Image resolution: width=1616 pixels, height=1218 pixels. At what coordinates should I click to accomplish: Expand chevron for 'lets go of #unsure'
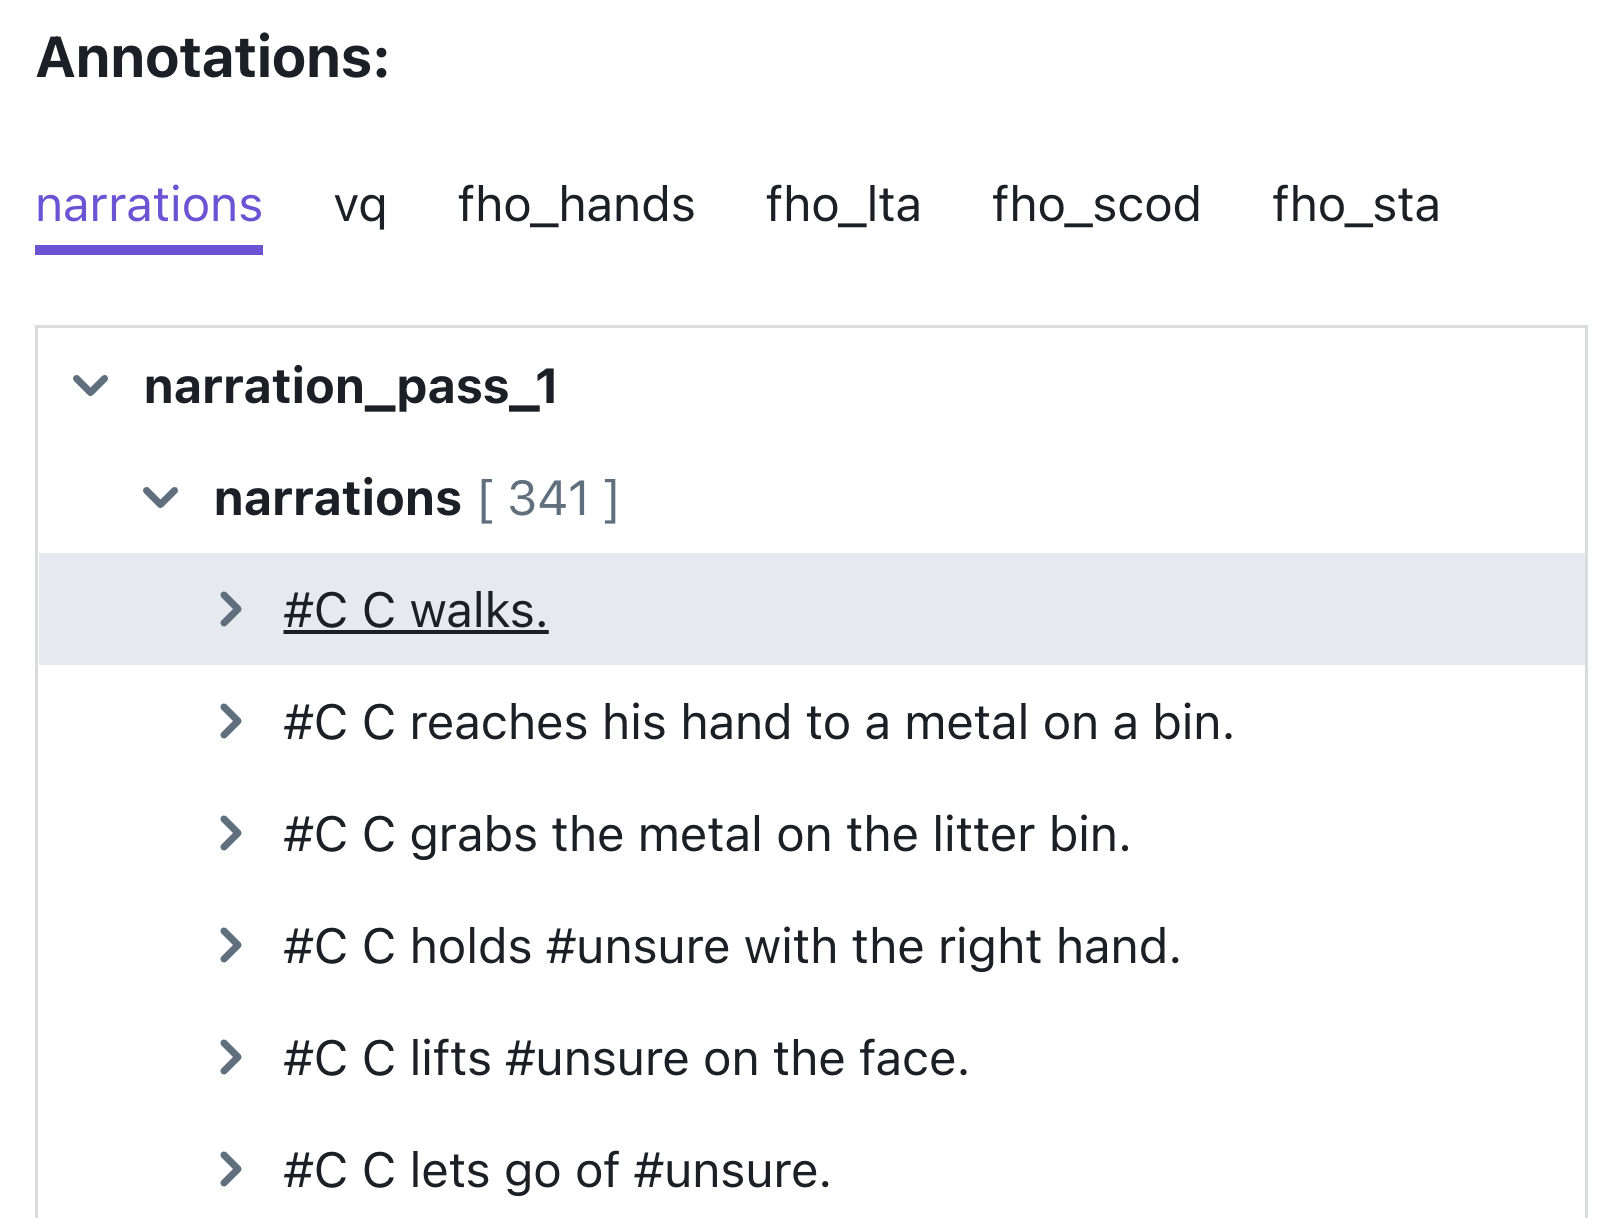coord(231,1169)
